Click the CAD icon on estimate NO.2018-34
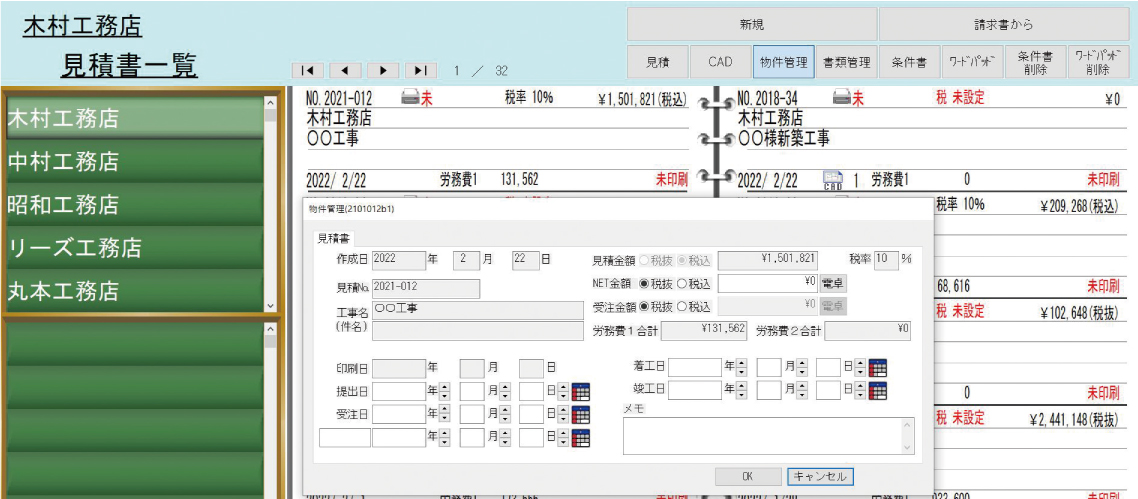1138x499 pixels. (x=833, y=179)
